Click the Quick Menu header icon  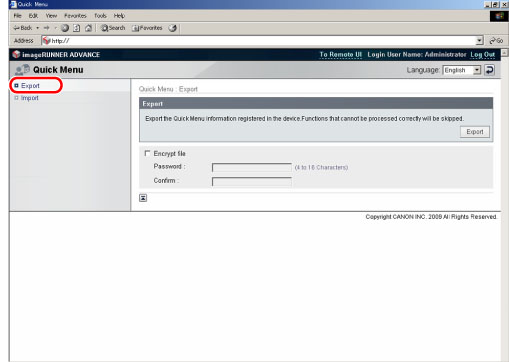[x=22, y=70]
